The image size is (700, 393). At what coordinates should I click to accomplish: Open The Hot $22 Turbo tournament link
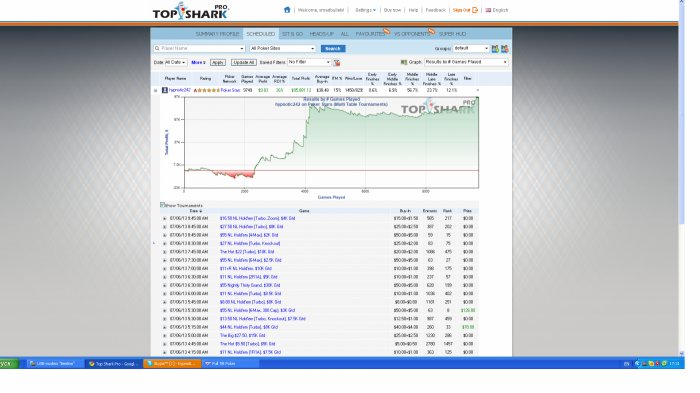pyautogui.click(x=247, y=252)
